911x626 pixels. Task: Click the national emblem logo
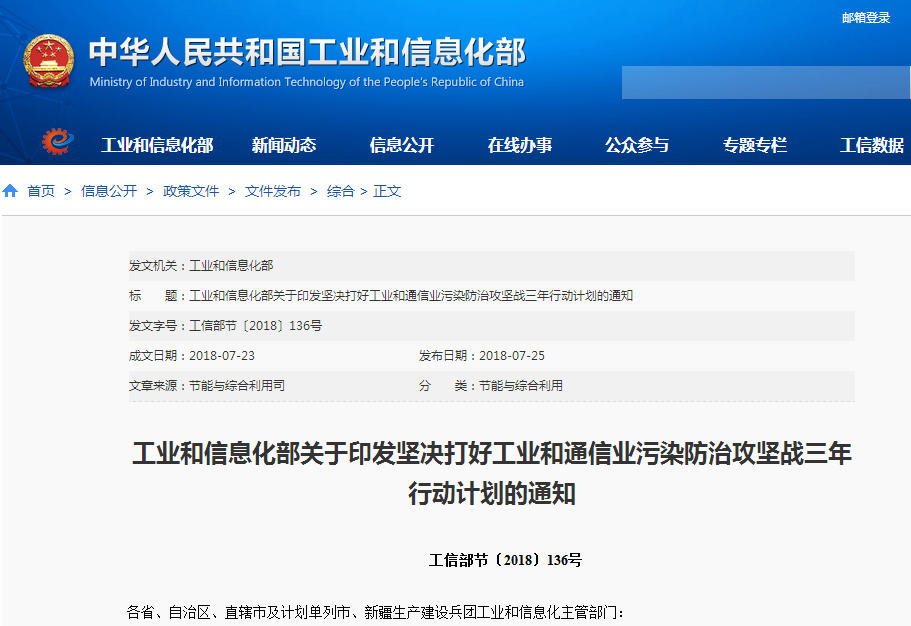48,61
